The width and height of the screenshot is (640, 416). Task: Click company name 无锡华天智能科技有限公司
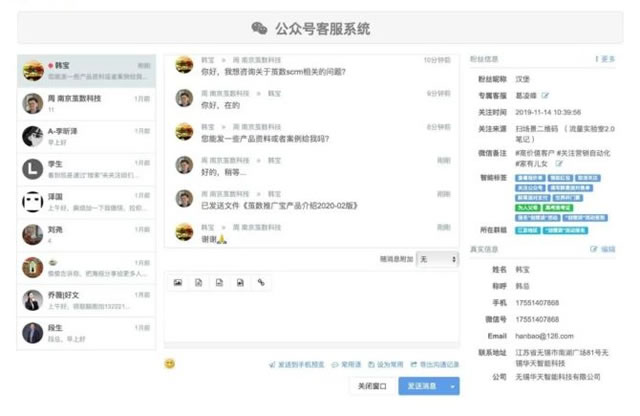pyautogui.click(x=558, y=377)
